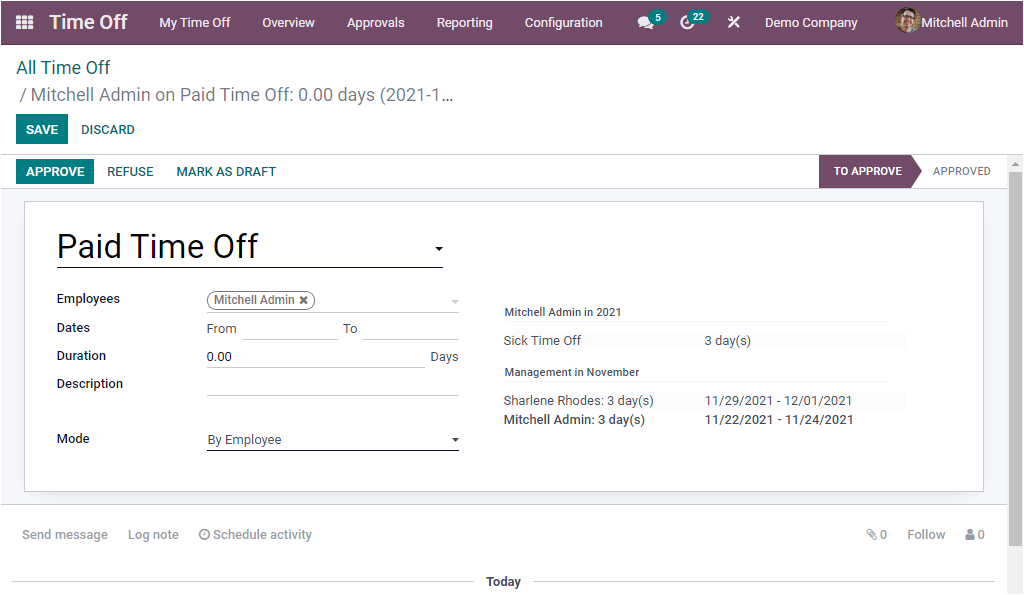Remove Mitchell Admin from the Employees tag
Screen dimensions: 1024x595
coord(304,299)
